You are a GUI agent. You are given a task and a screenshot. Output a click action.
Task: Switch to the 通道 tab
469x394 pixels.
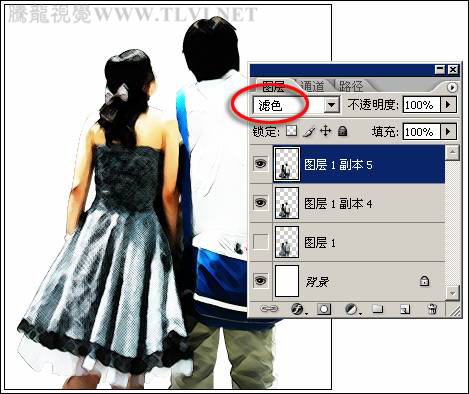click(312, 86)
